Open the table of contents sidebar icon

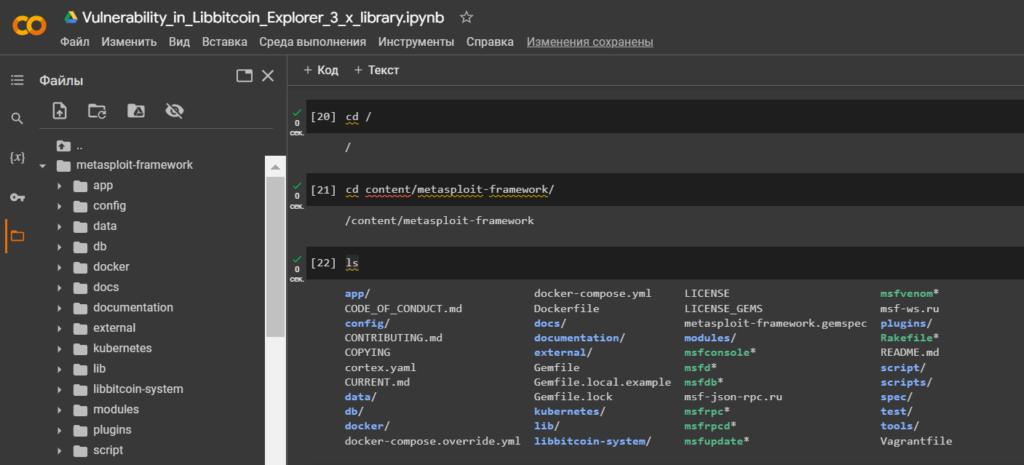tap(17, 80)
